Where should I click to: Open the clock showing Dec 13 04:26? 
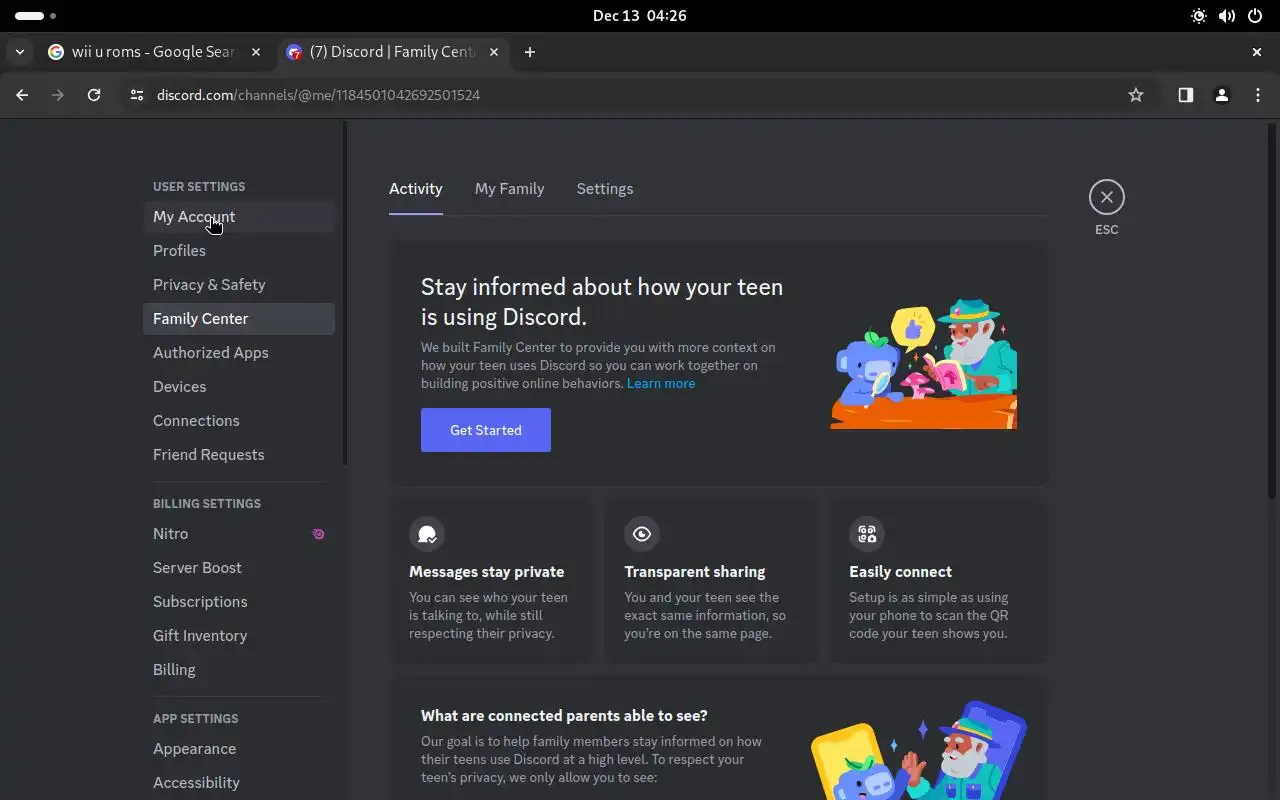coord(639,16)
